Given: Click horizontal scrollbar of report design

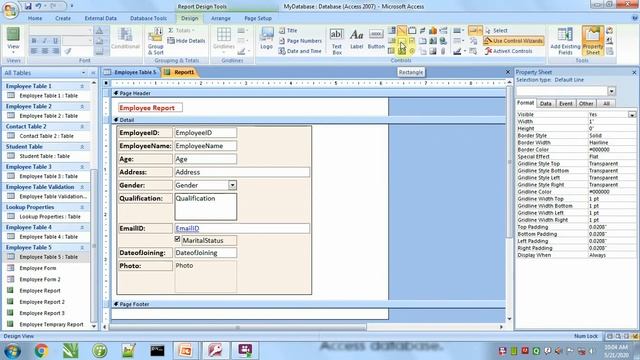Looking at the screenshot, I should [x=238, y=327].
